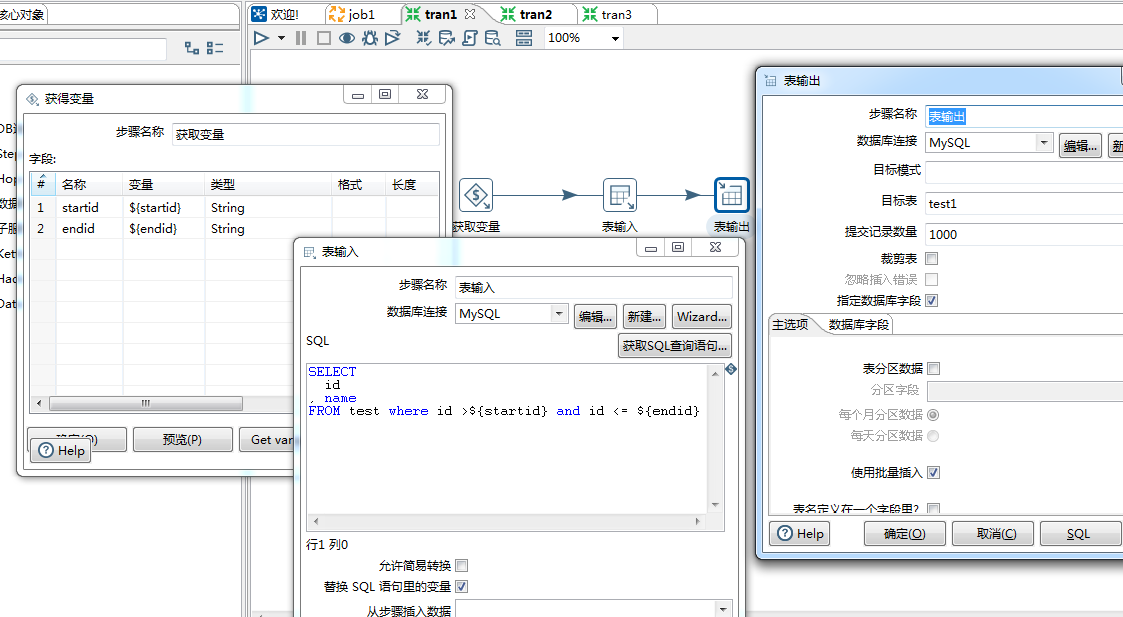Verify the transformation icon

coord(423,38)
